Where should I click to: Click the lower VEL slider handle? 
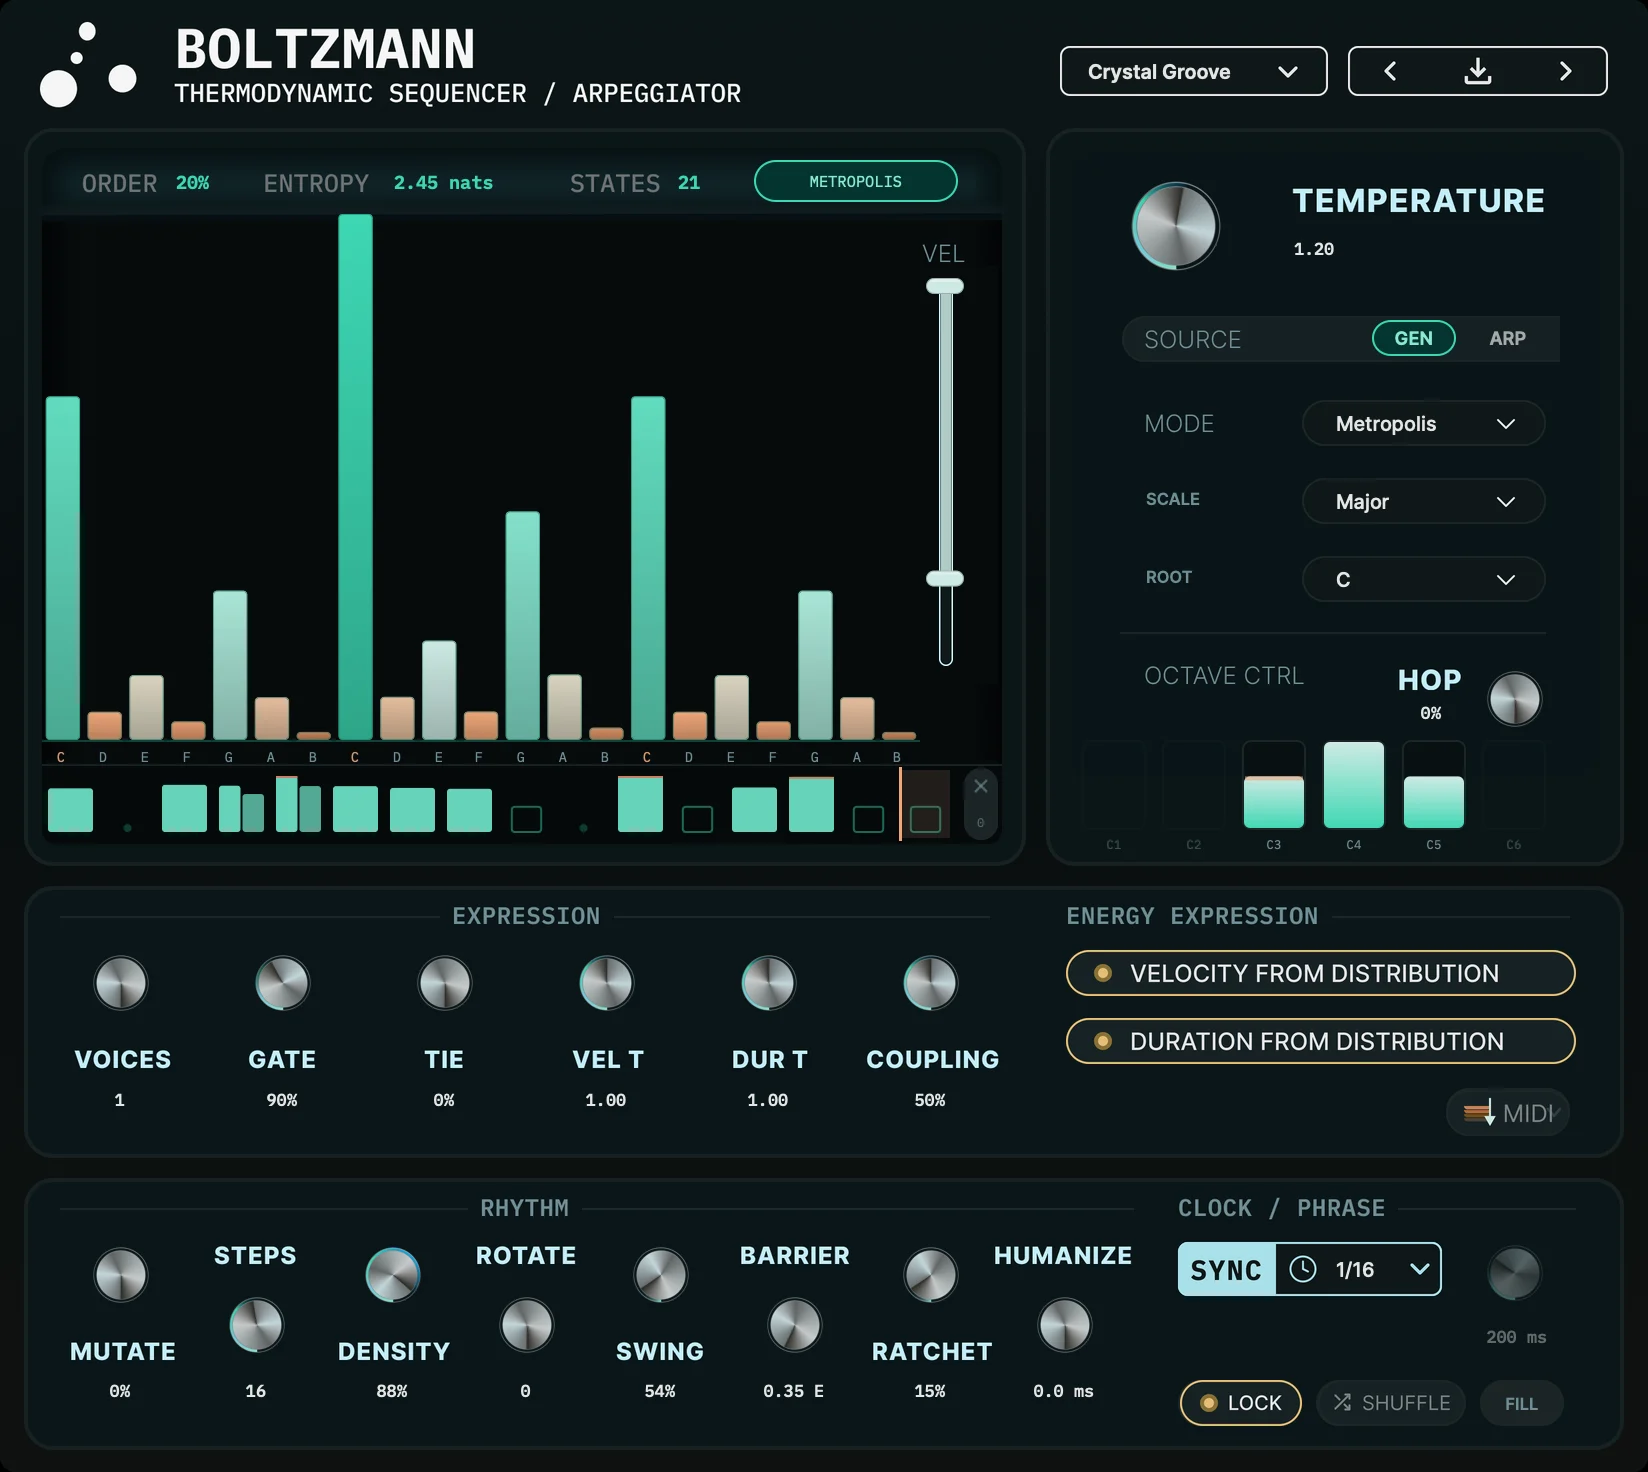pyautogui.click(x=944, y=578)
